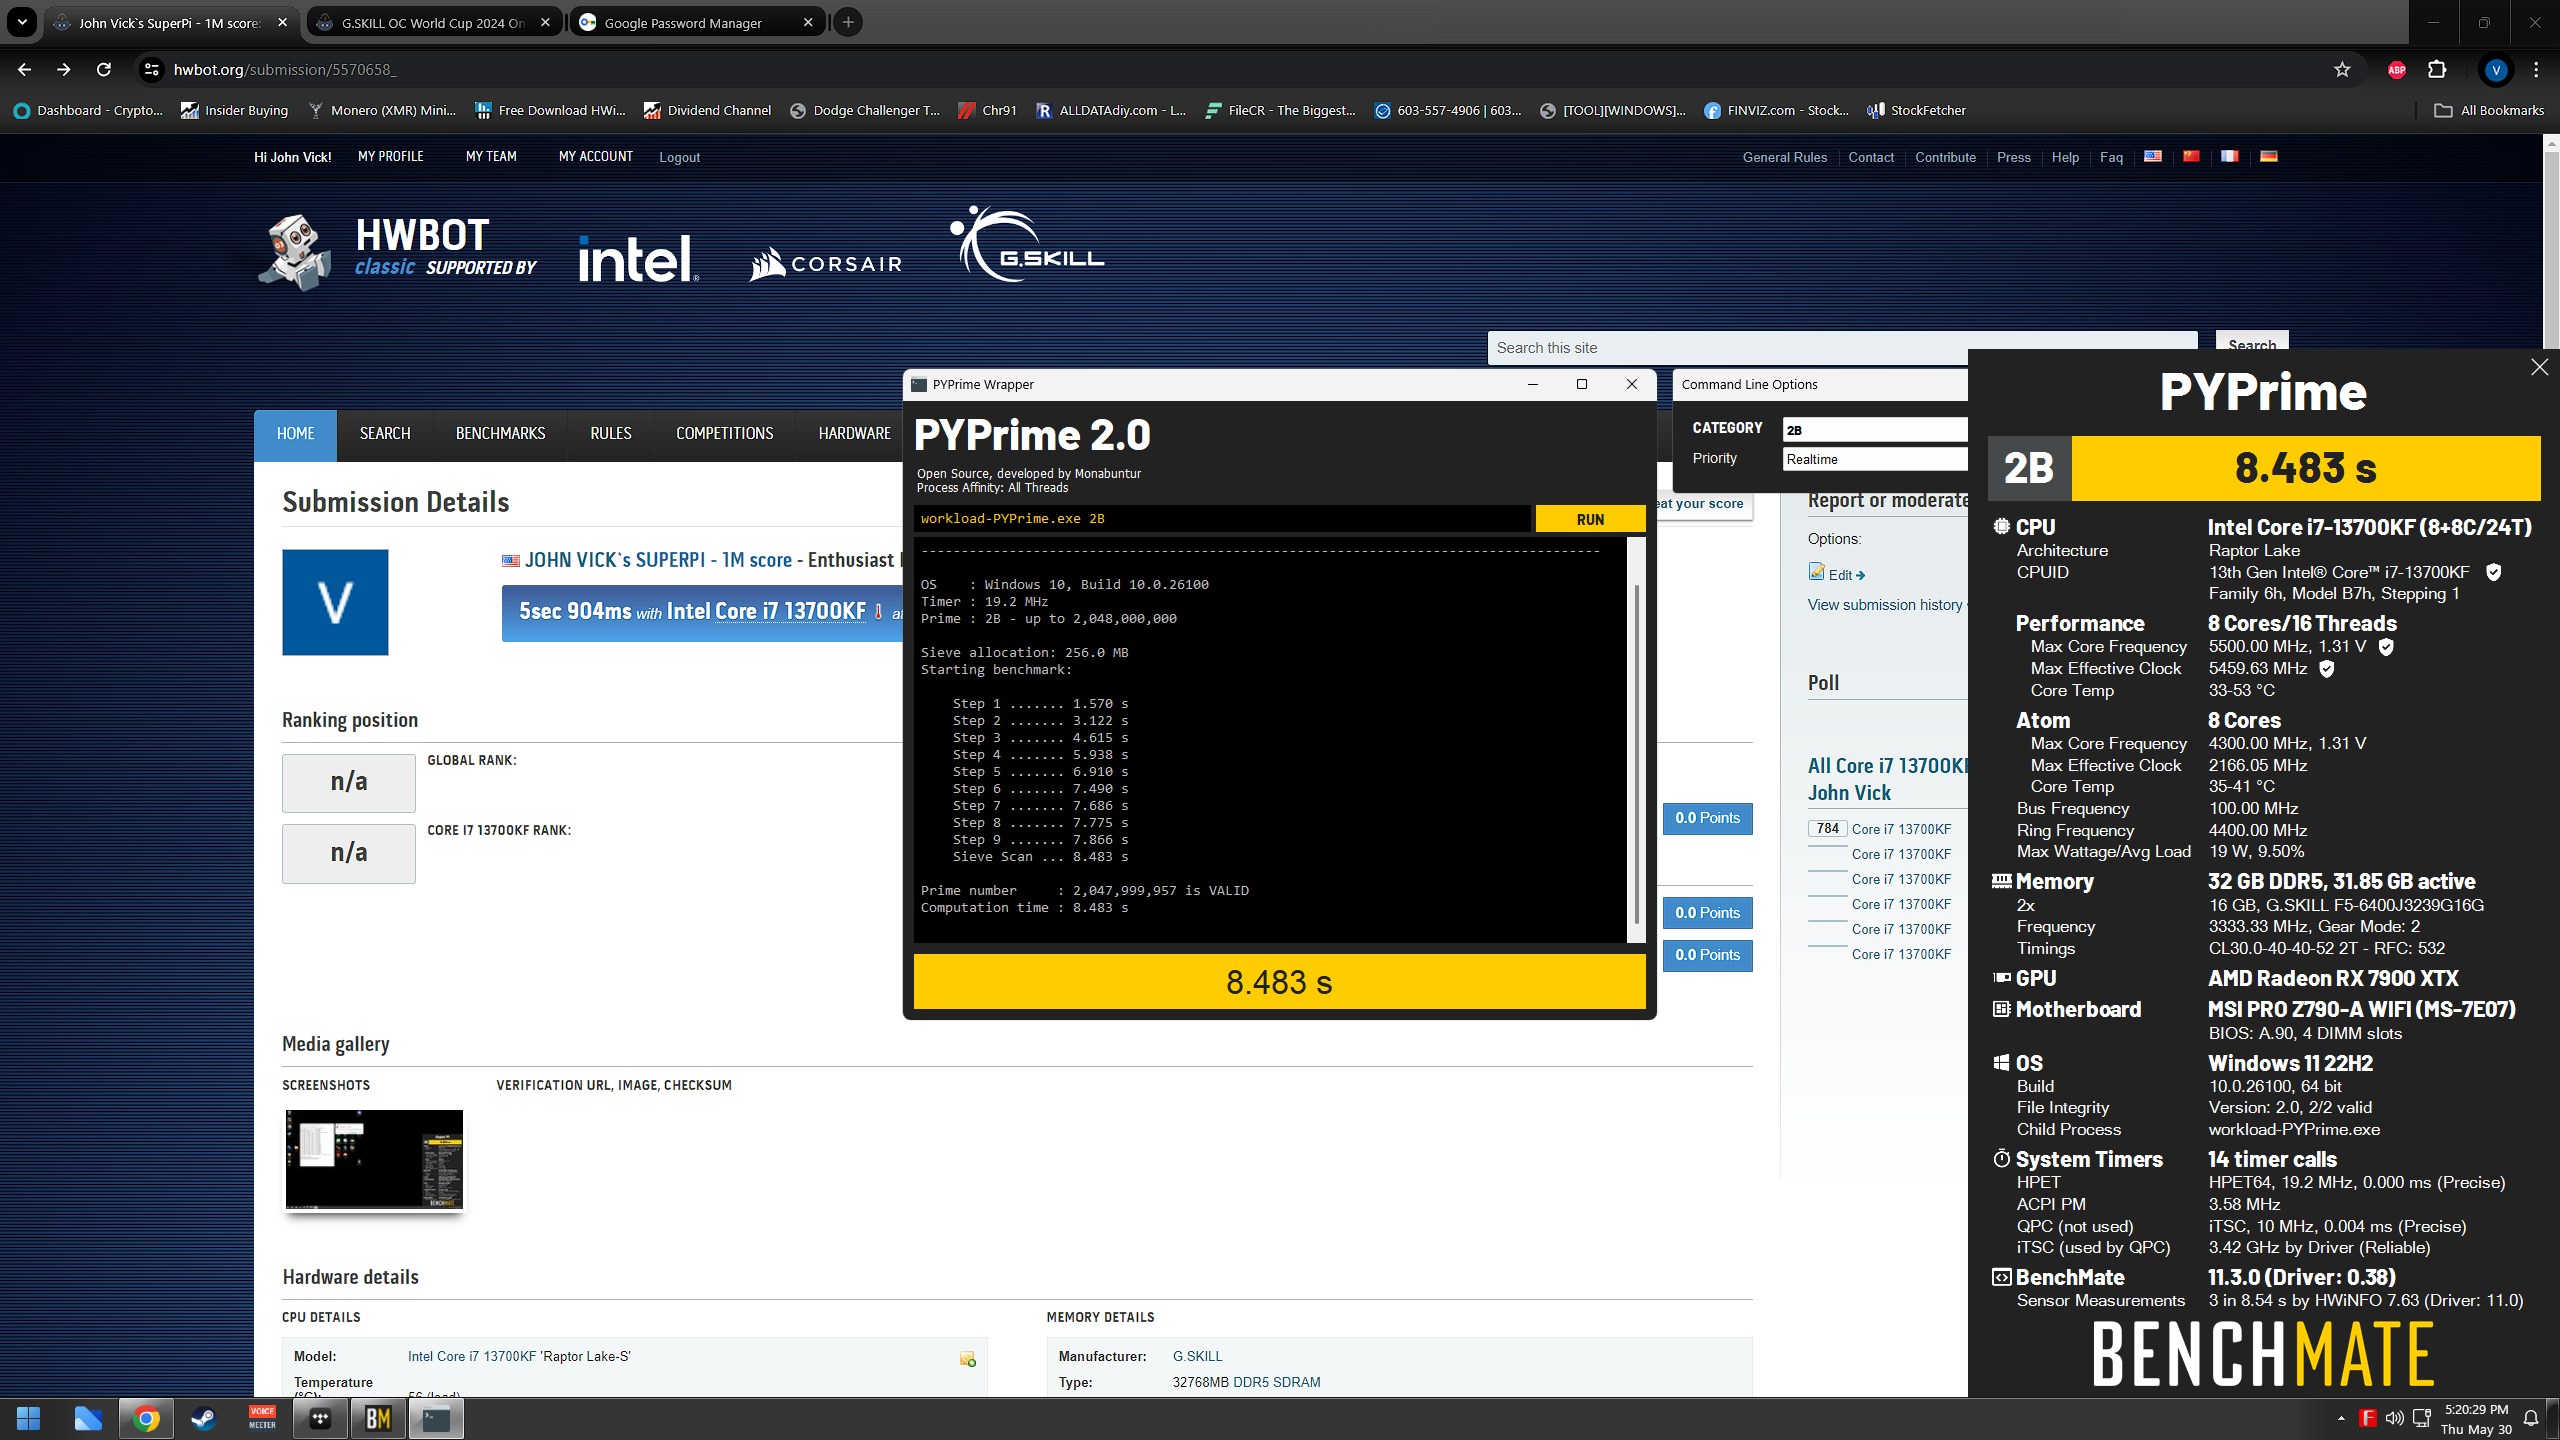This screenshot has height=1440, width=2560.
Task: Select the French flag language icon
Action: 2229,156
